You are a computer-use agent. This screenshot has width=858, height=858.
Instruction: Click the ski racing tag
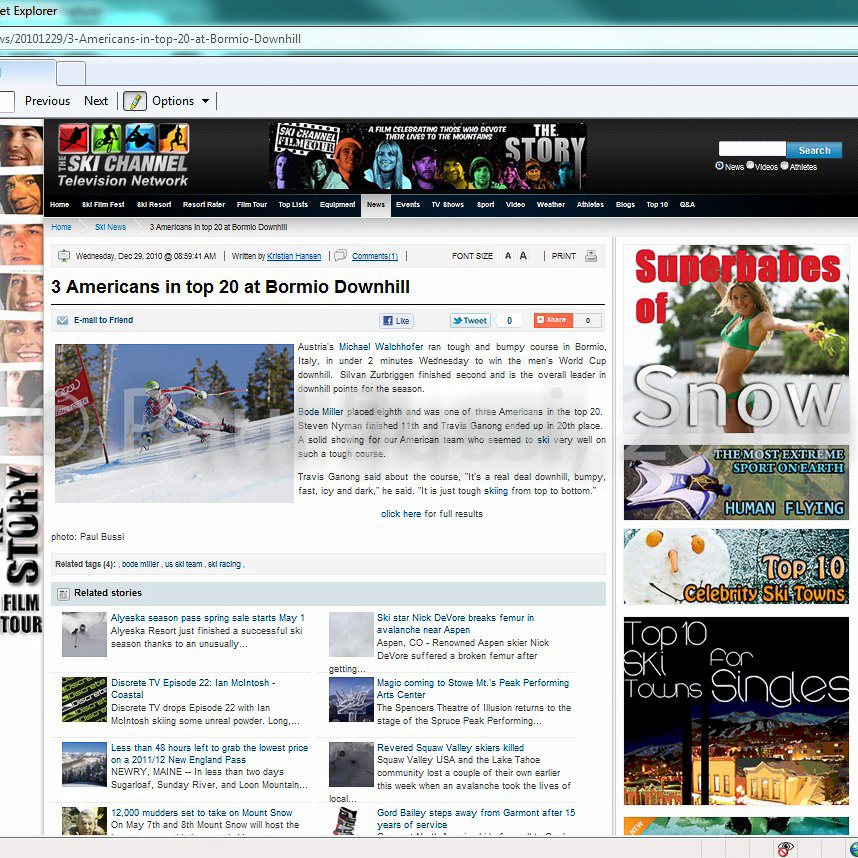pos(224,564)
